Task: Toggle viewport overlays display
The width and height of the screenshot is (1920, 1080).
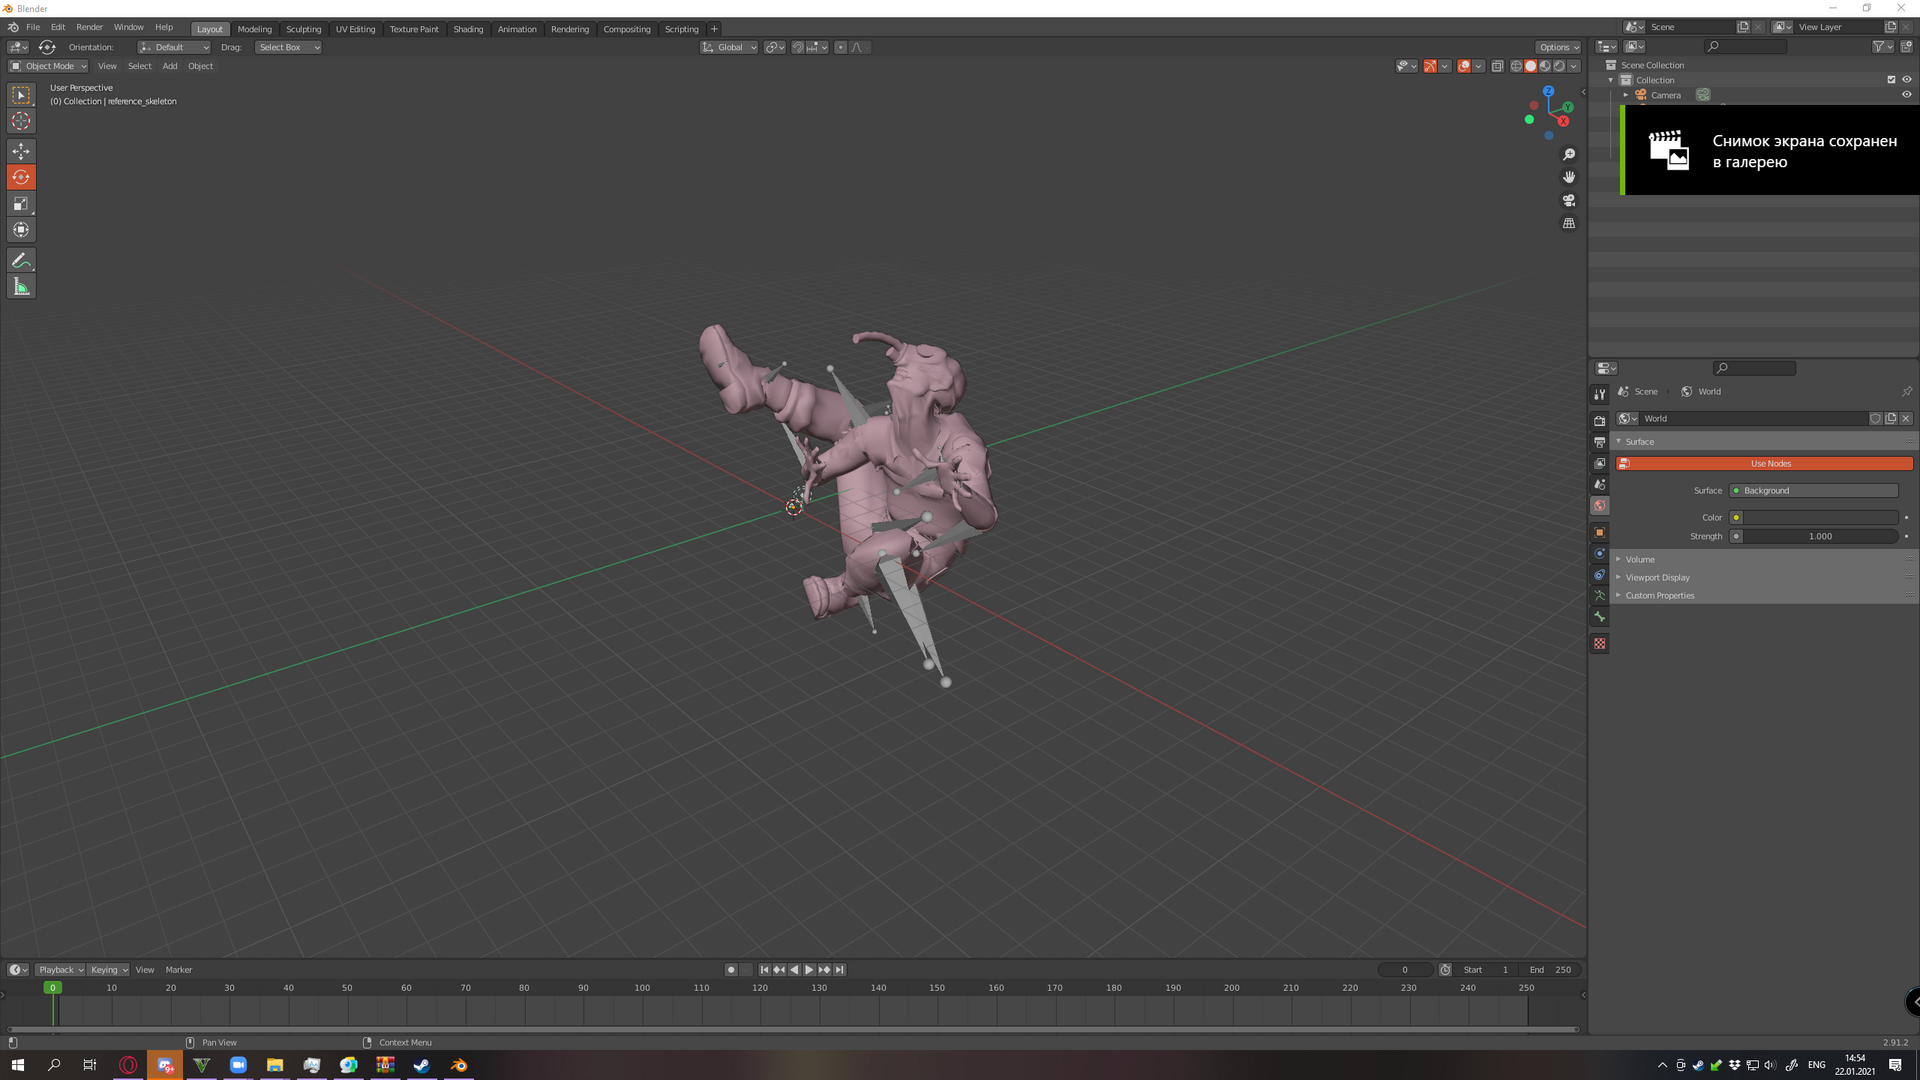Action: [1464, 66]
